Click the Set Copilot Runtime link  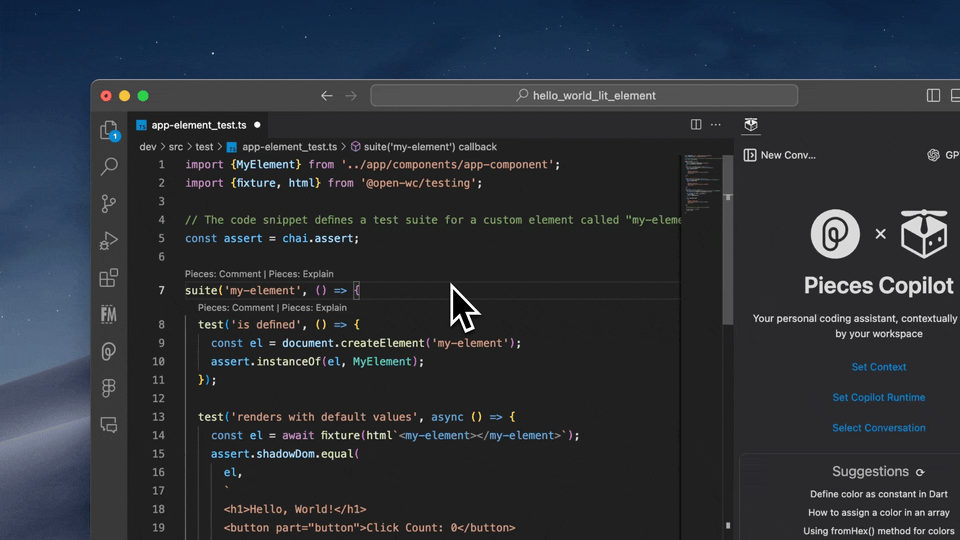(879, 397)
